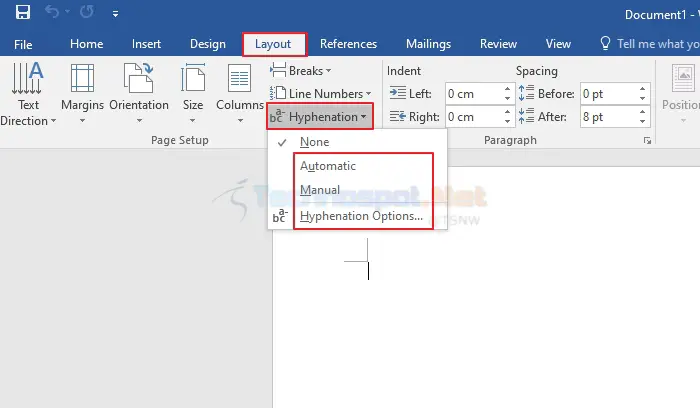Increase Spacing After value
Viewport: 700px width, 408px height.
[642, 112]
